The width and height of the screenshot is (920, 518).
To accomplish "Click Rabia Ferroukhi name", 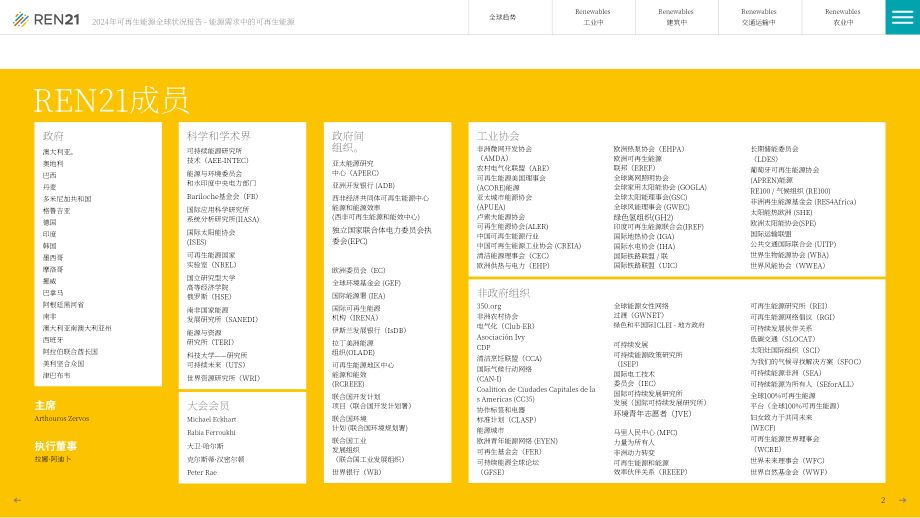I will coord(211,432).
